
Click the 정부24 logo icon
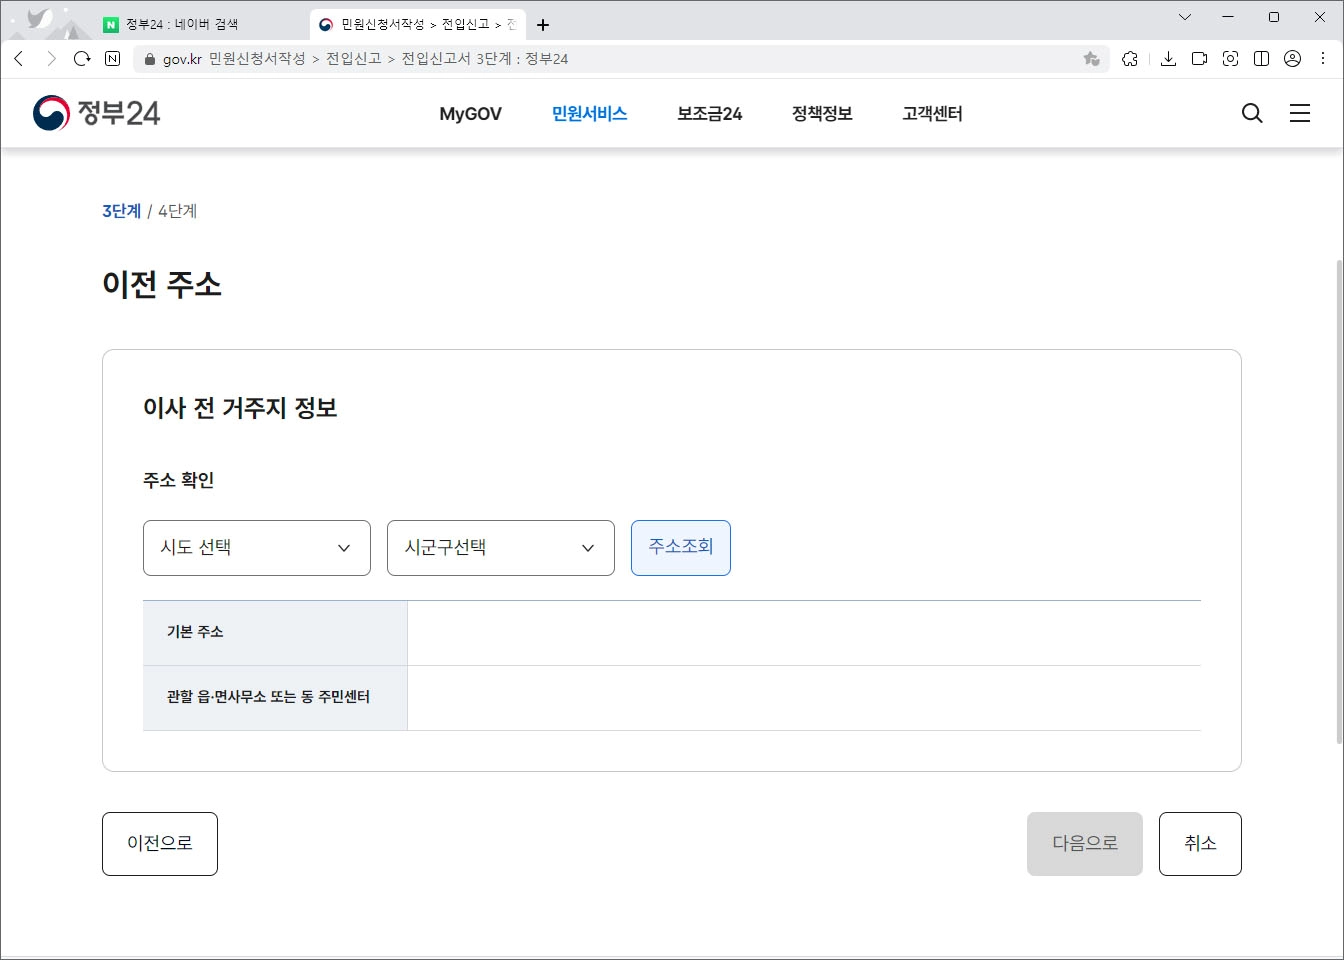(x=47, y=112)
